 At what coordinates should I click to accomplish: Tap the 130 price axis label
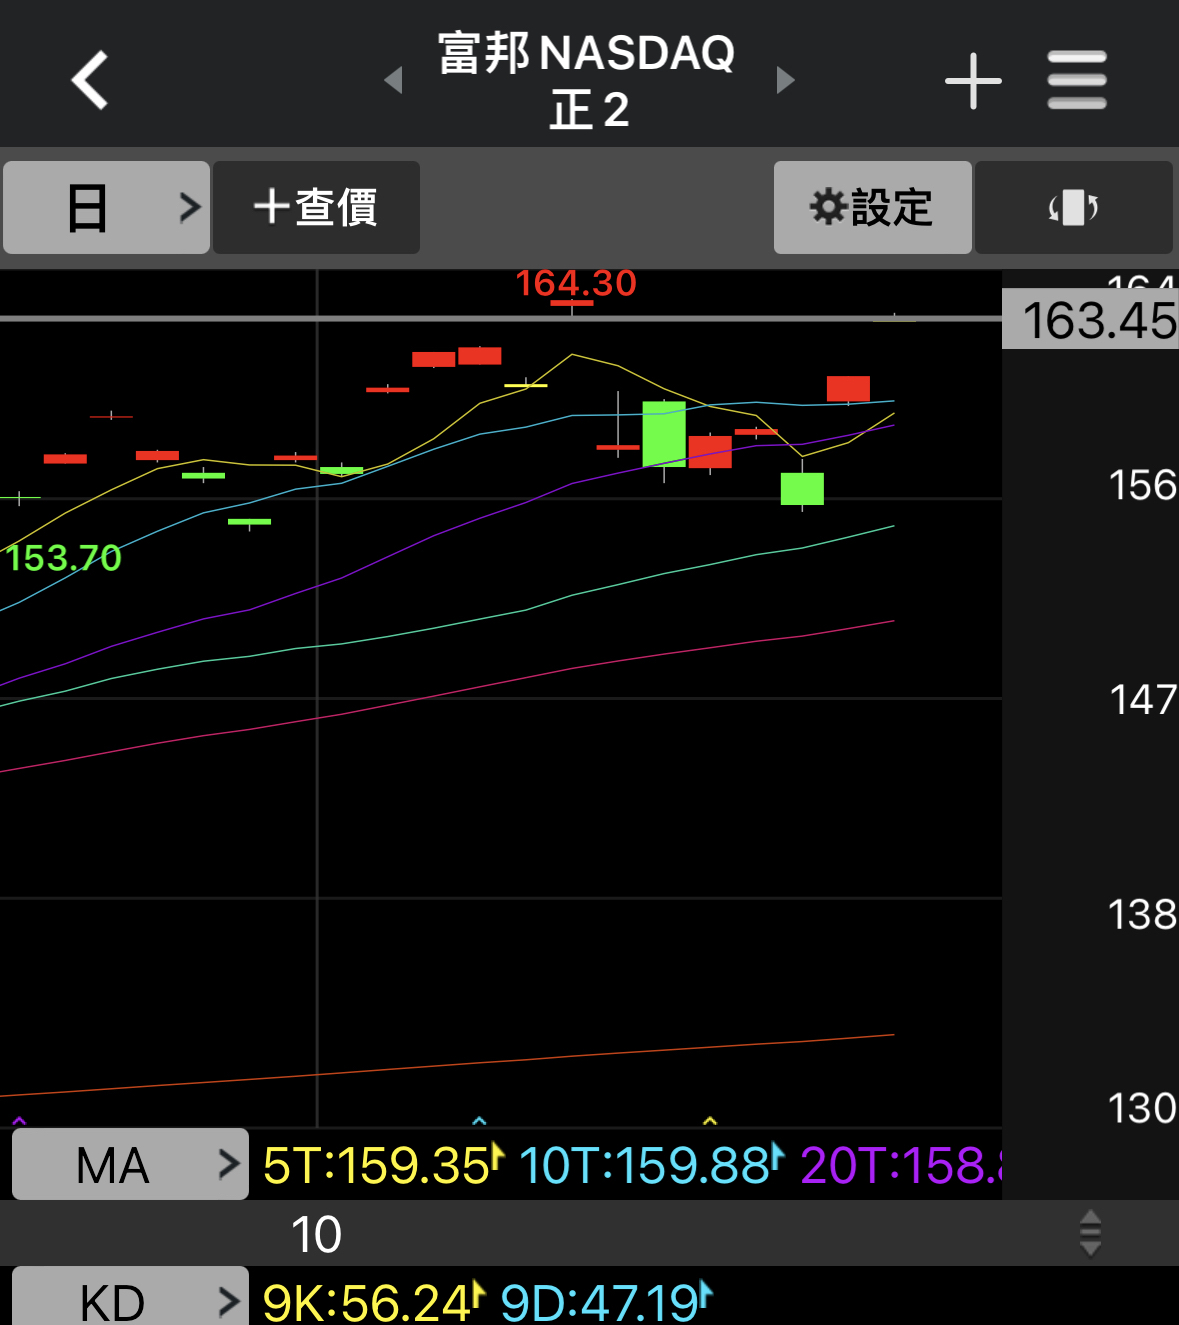pyautogui.click(x=1142, y=1108)
